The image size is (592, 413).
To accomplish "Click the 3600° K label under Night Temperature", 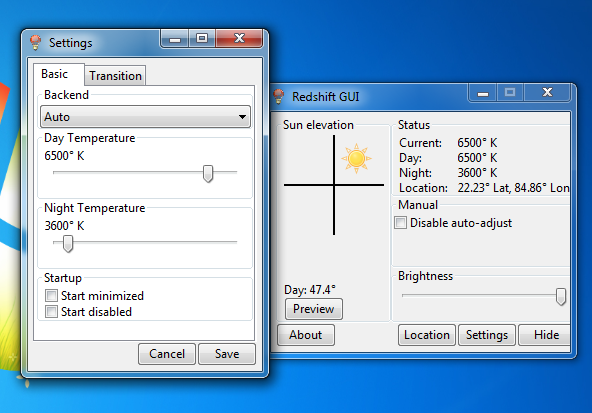I will coord(64,226).
